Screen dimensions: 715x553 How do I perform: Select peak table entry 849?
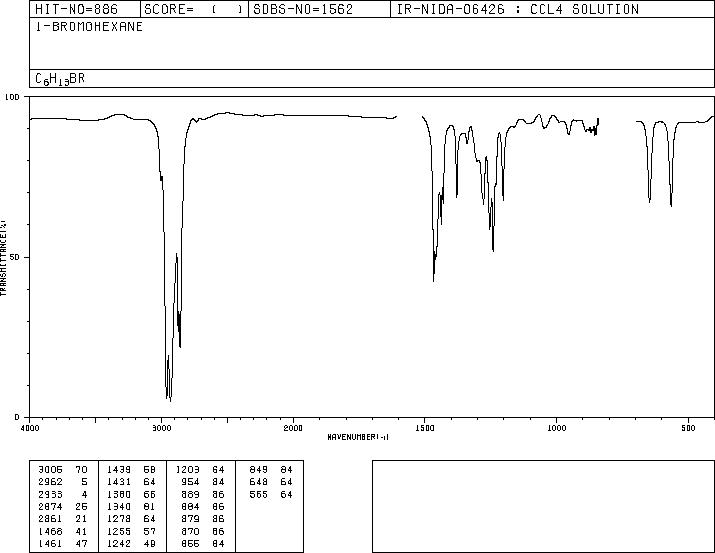[259, 470]
